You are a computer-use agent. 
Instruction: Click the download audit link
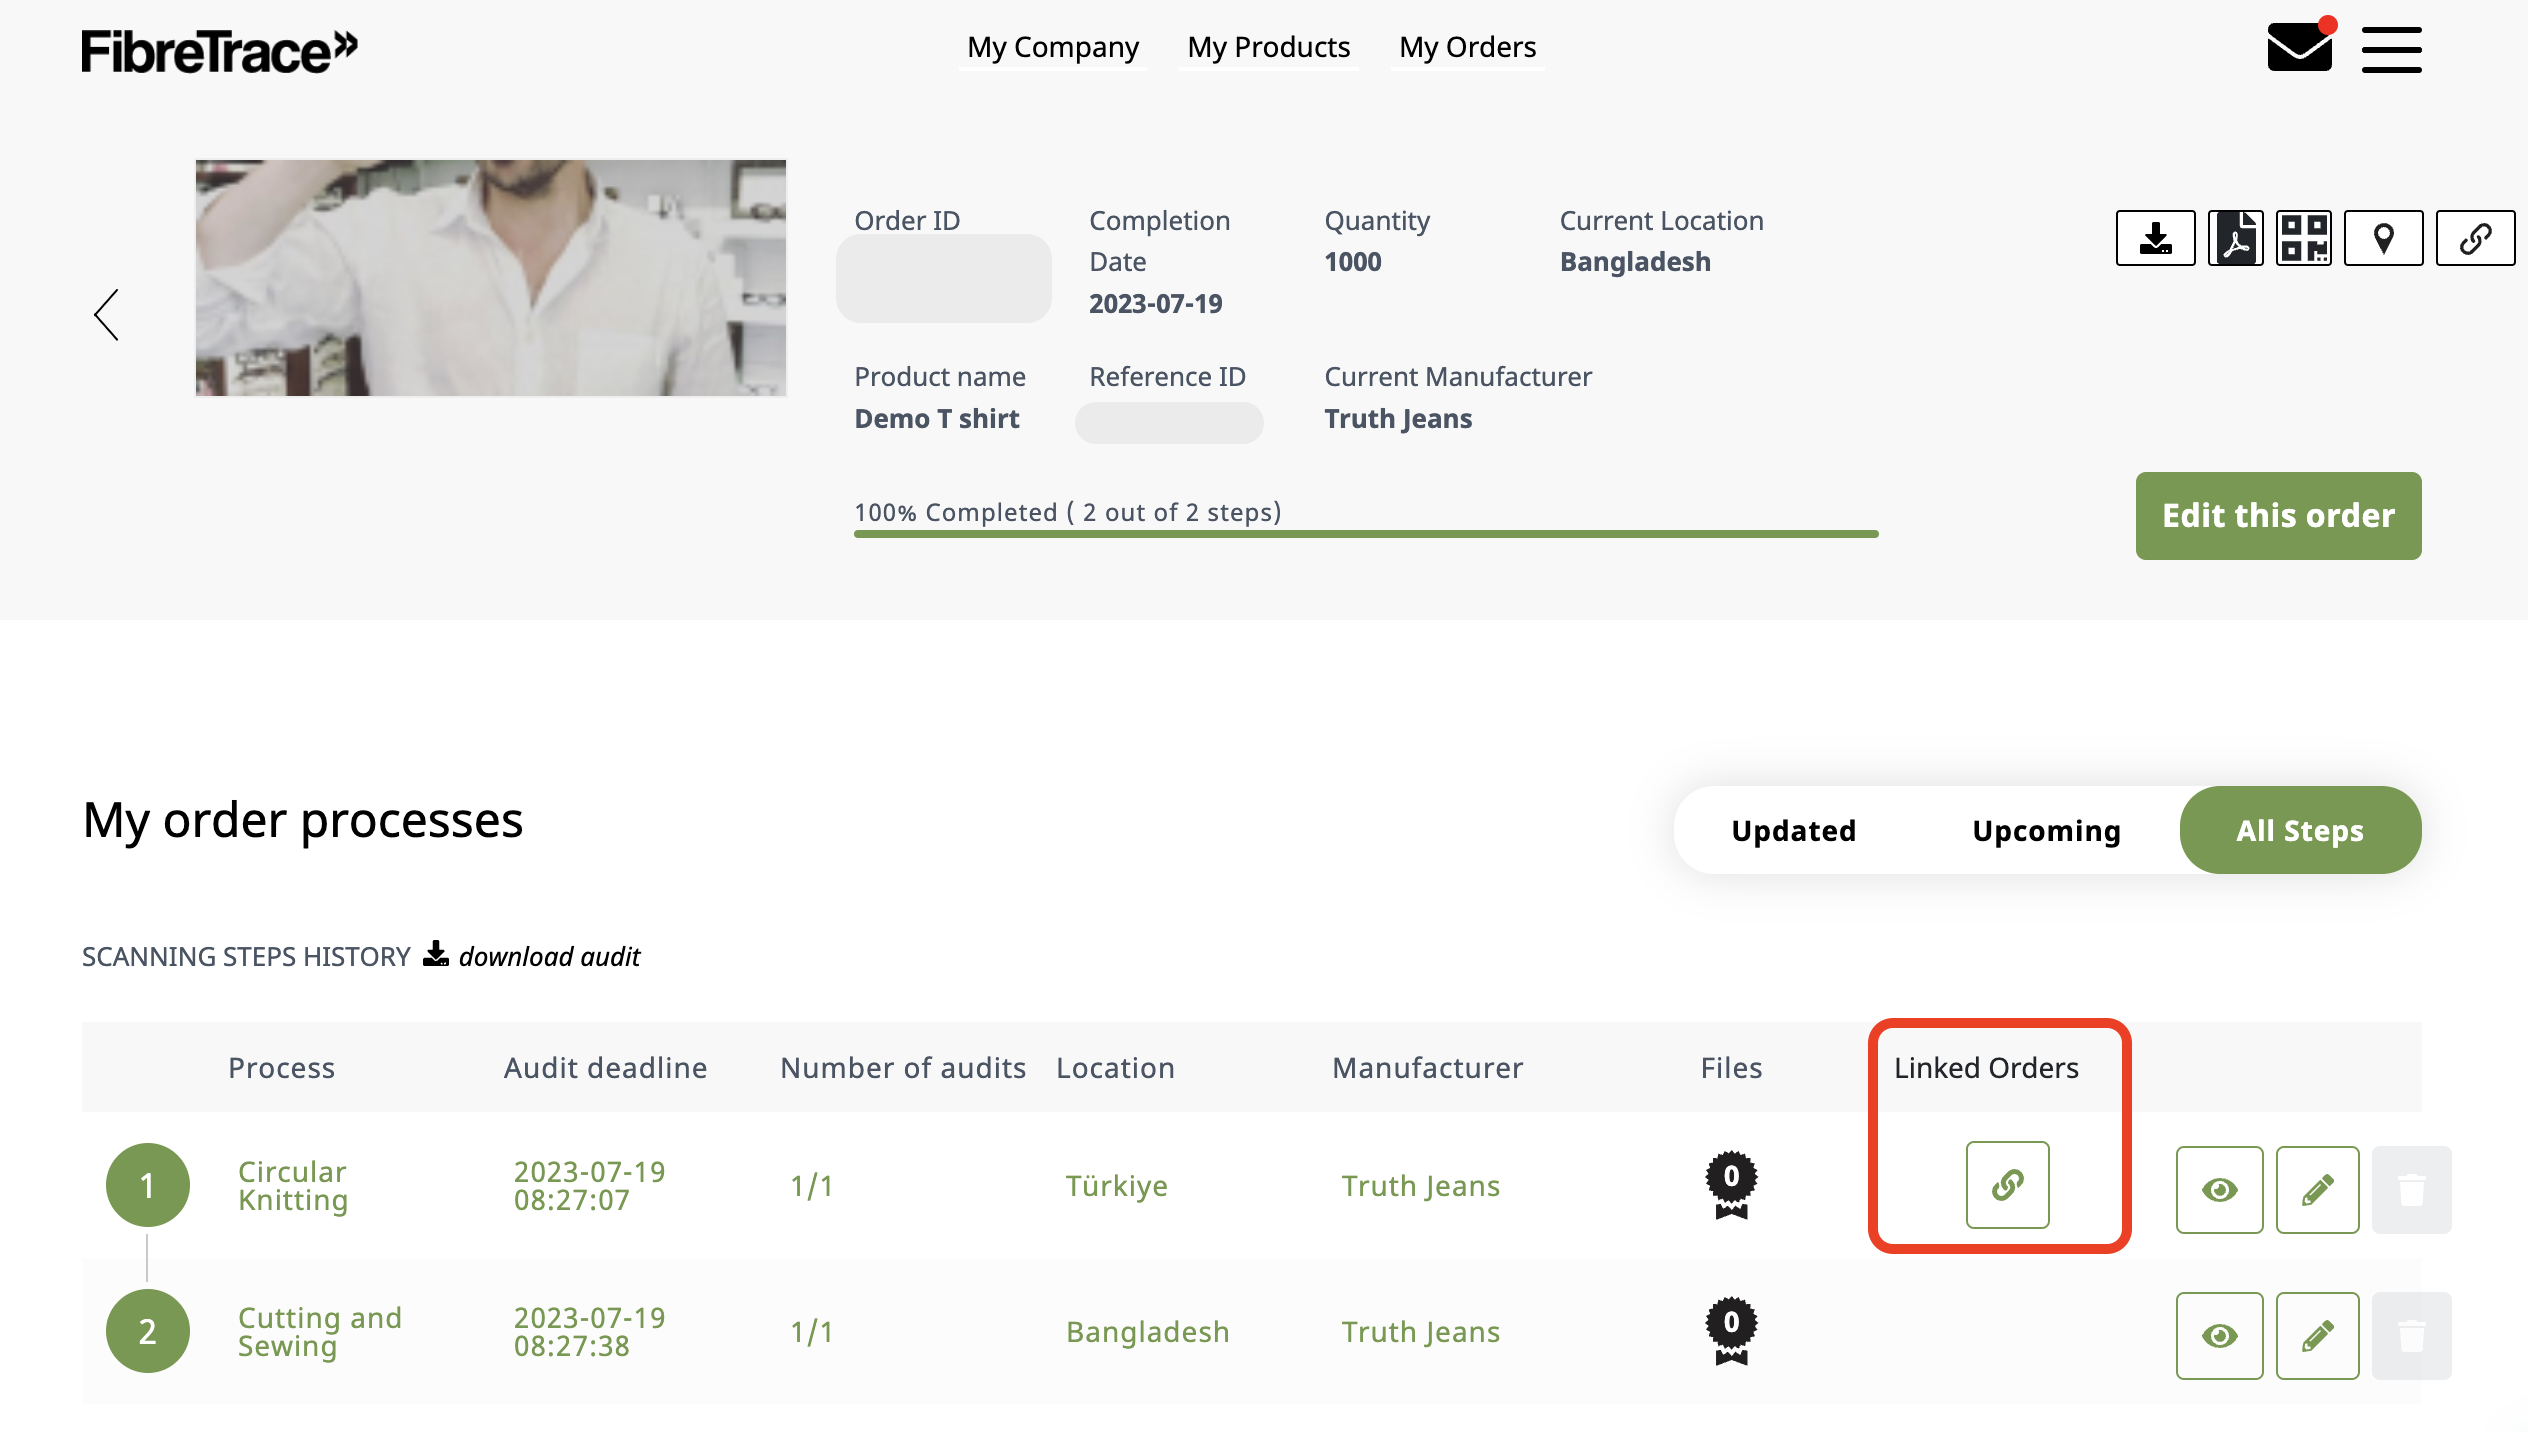(x=548, y=957)
